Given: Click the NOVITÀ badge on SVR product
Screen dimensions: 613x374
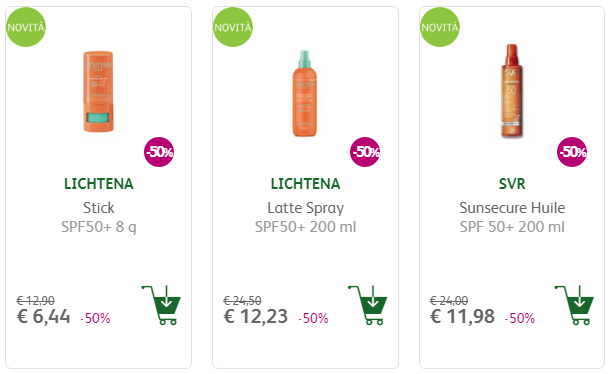Looking at the screenshot, I should [439, 27].
